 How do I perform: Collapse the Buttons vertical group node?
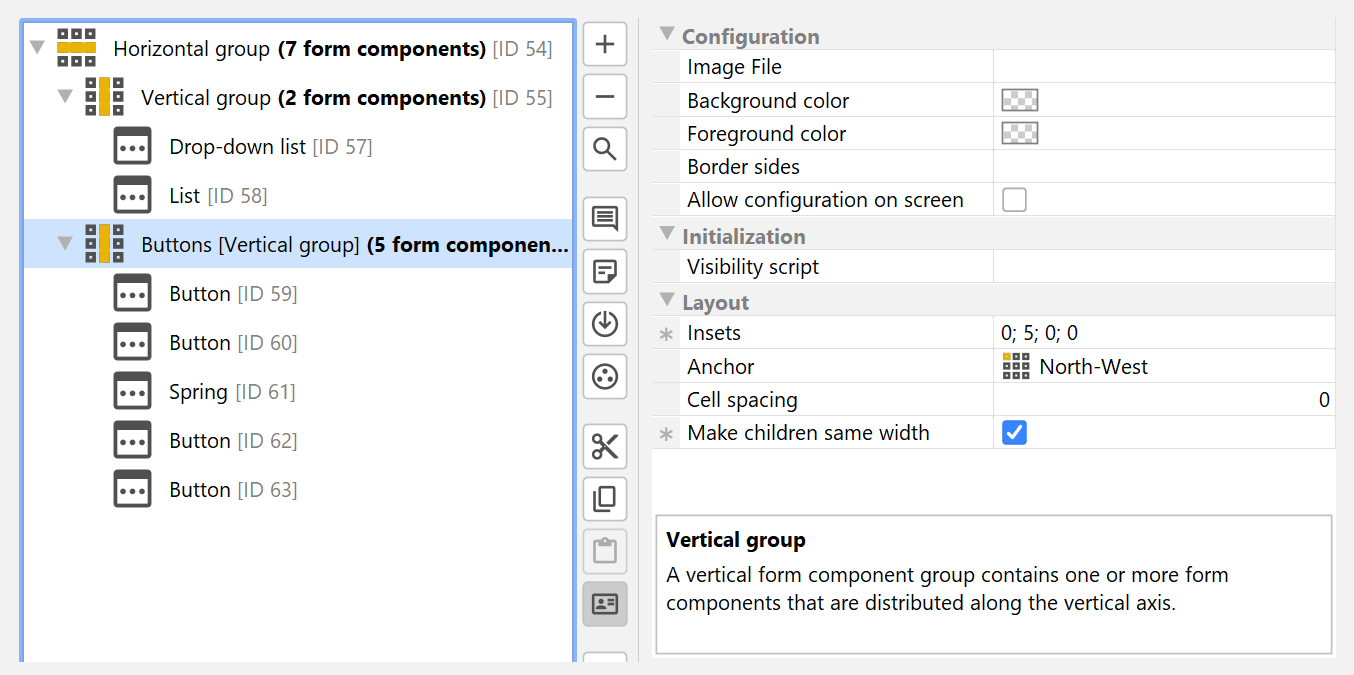pos(66,244)
